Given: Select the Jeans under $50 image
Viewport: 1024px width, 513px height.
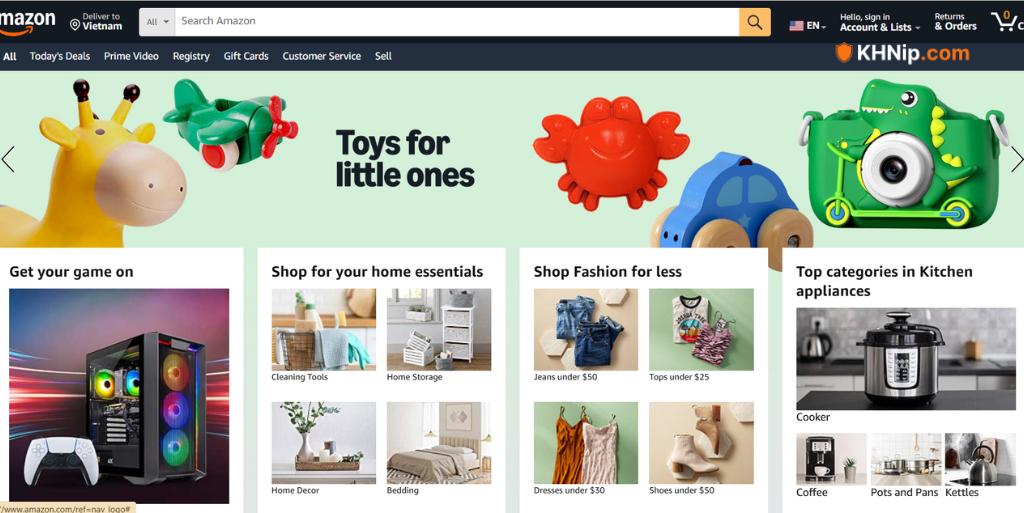Looking at the screenshot, I should click(586, 330).
